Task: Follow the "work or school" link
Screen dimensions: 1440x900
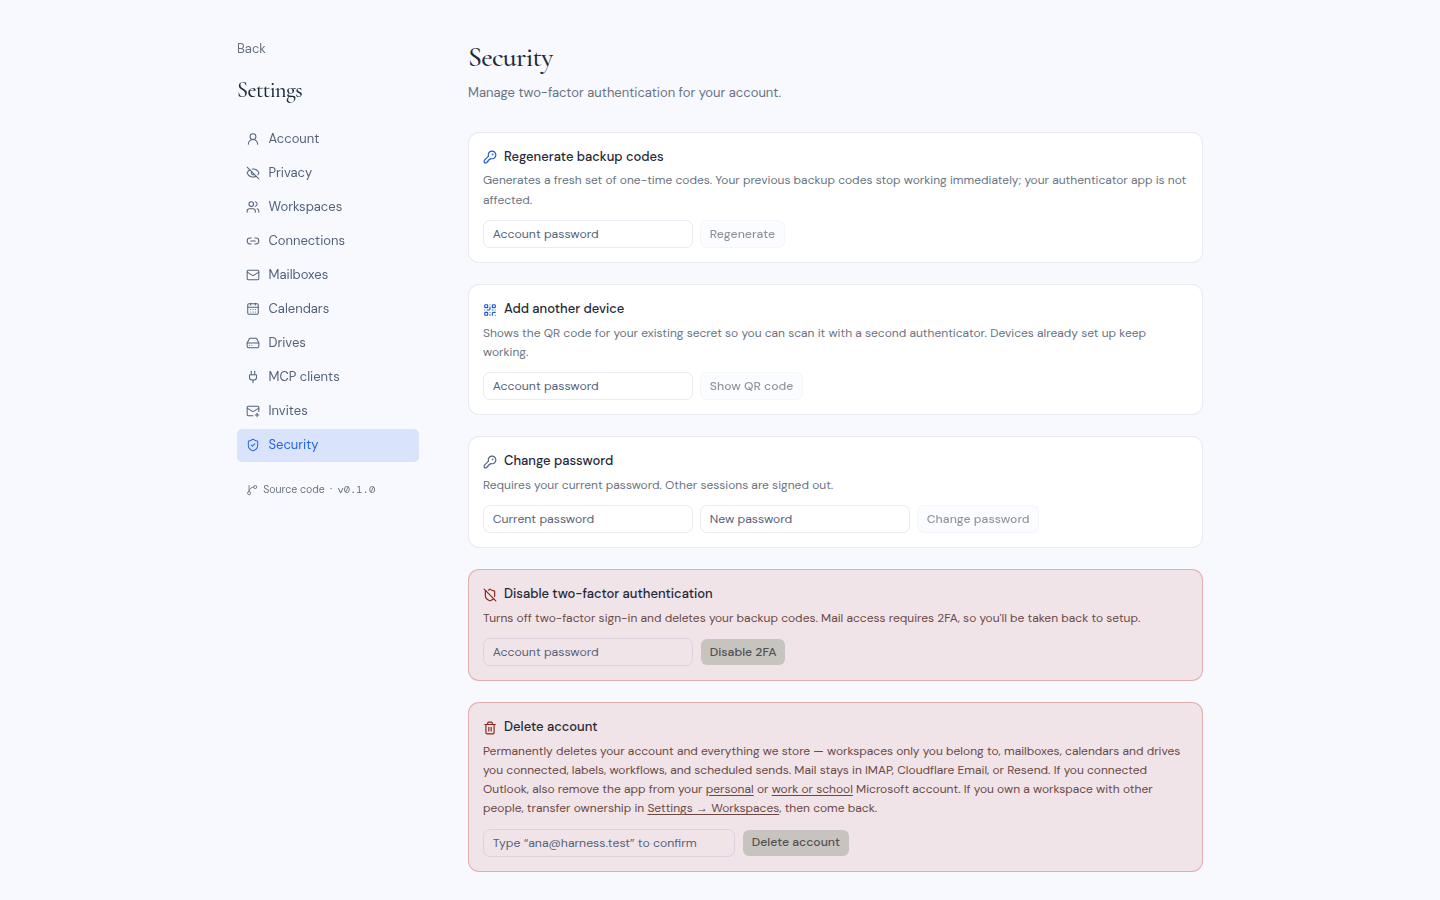Action: pyautogui.click(x=812, y=790)
